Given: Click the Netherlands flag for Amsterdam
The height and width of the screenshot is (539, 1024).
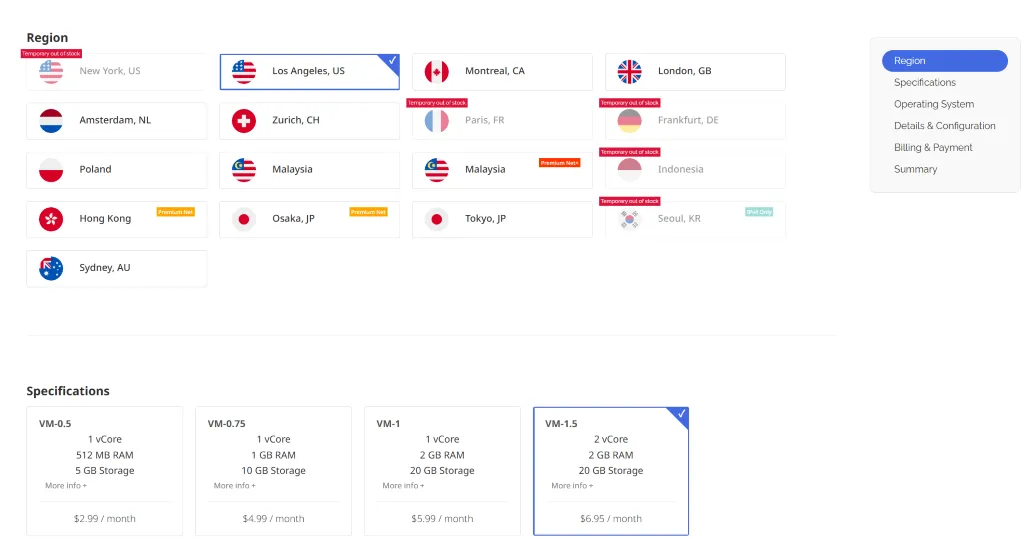Looking at the screenshot, I should click(x=51, y=121).
